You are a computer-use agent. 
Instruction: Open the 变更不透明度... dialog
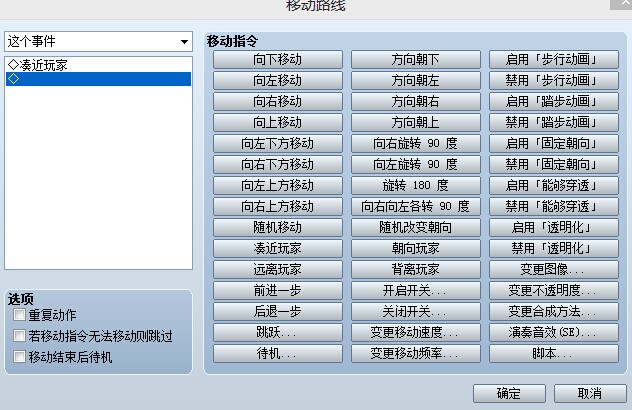(554, 290)
